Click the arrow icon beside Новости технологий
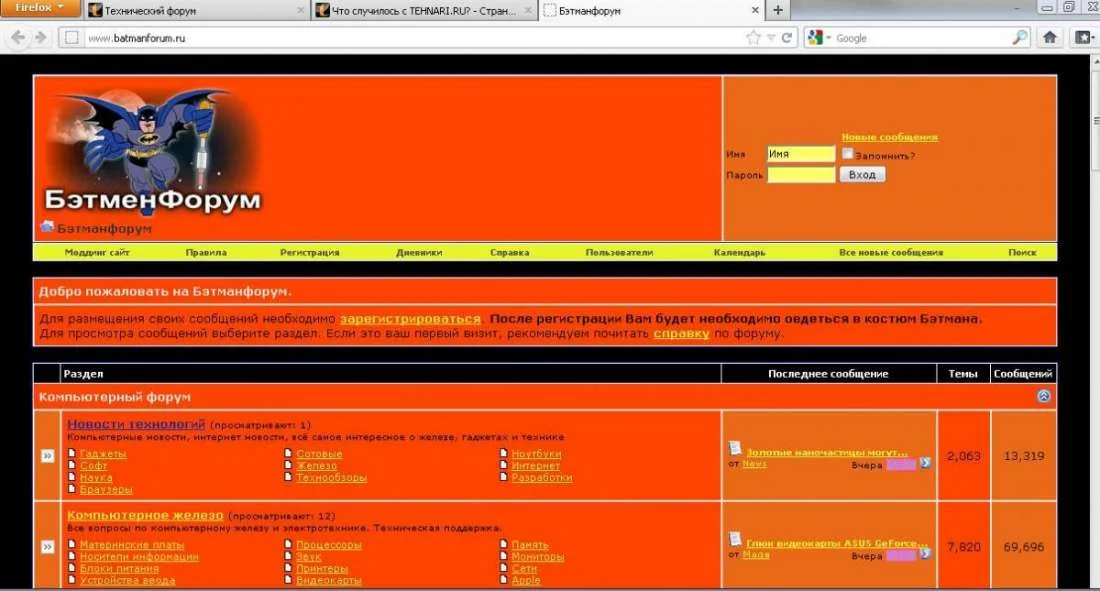Image resolution: width=1100 pixels, height=591 pixels. coord(47,456)
